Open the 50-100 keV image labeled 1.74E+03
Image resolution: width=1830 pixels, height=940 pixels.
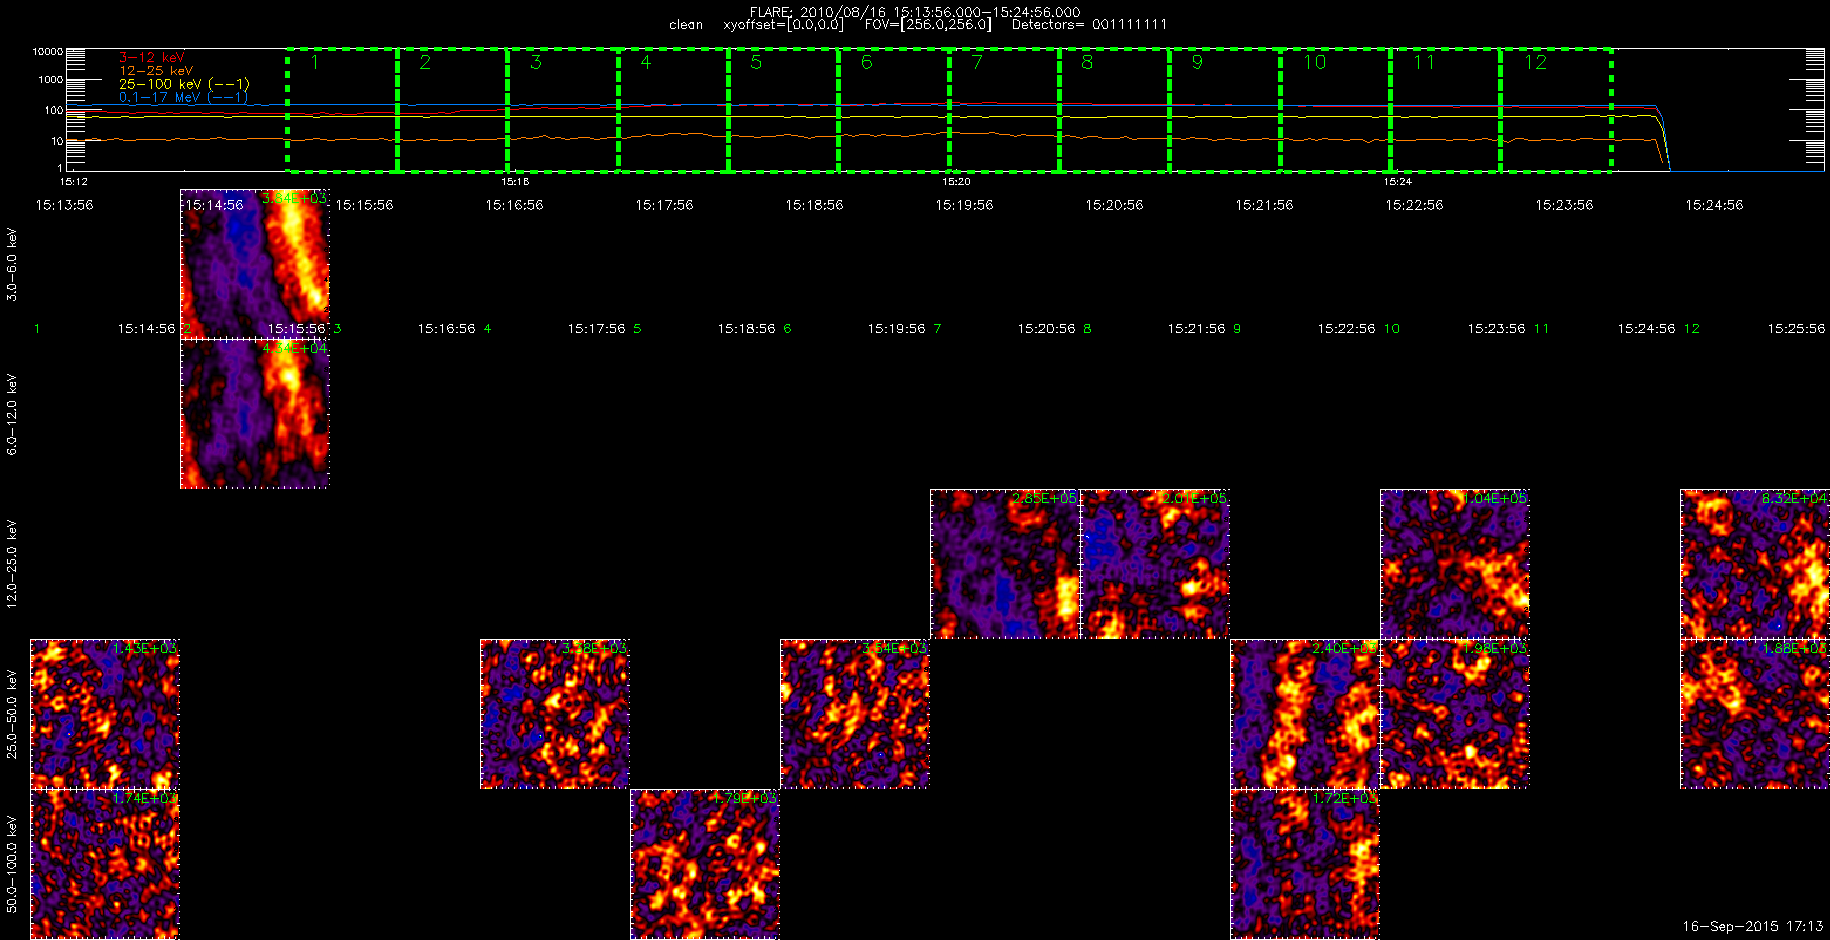pos(105,864)
